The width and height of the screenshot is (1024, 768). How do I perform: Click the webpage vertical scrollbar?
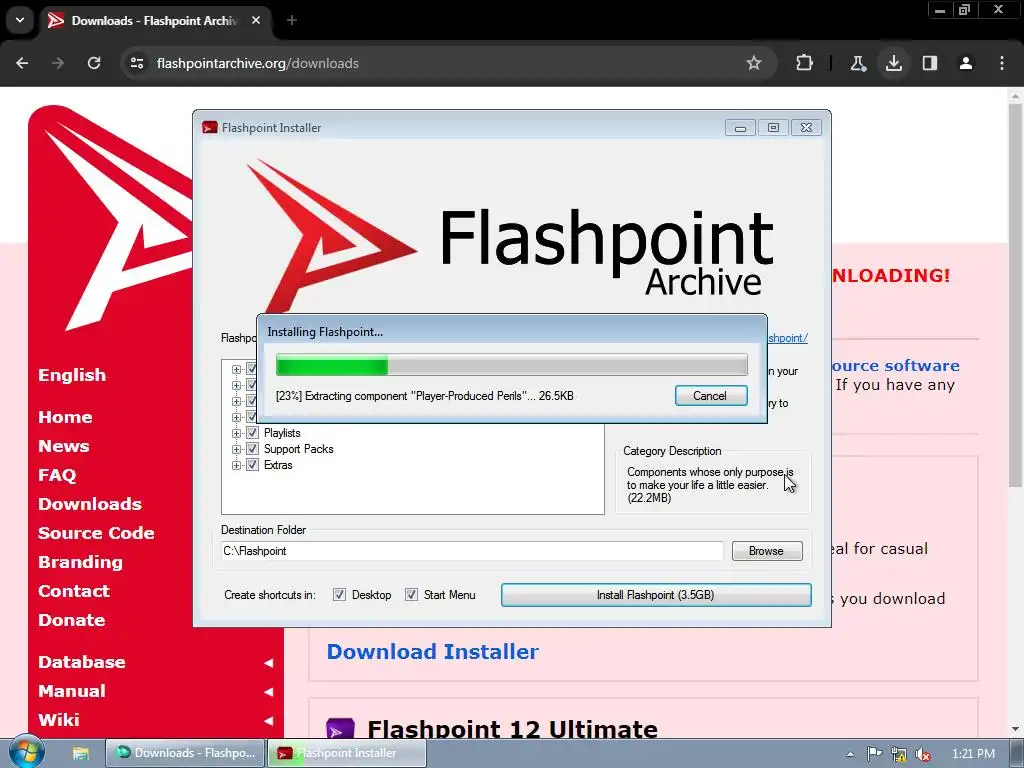(x=1015, y=295)
